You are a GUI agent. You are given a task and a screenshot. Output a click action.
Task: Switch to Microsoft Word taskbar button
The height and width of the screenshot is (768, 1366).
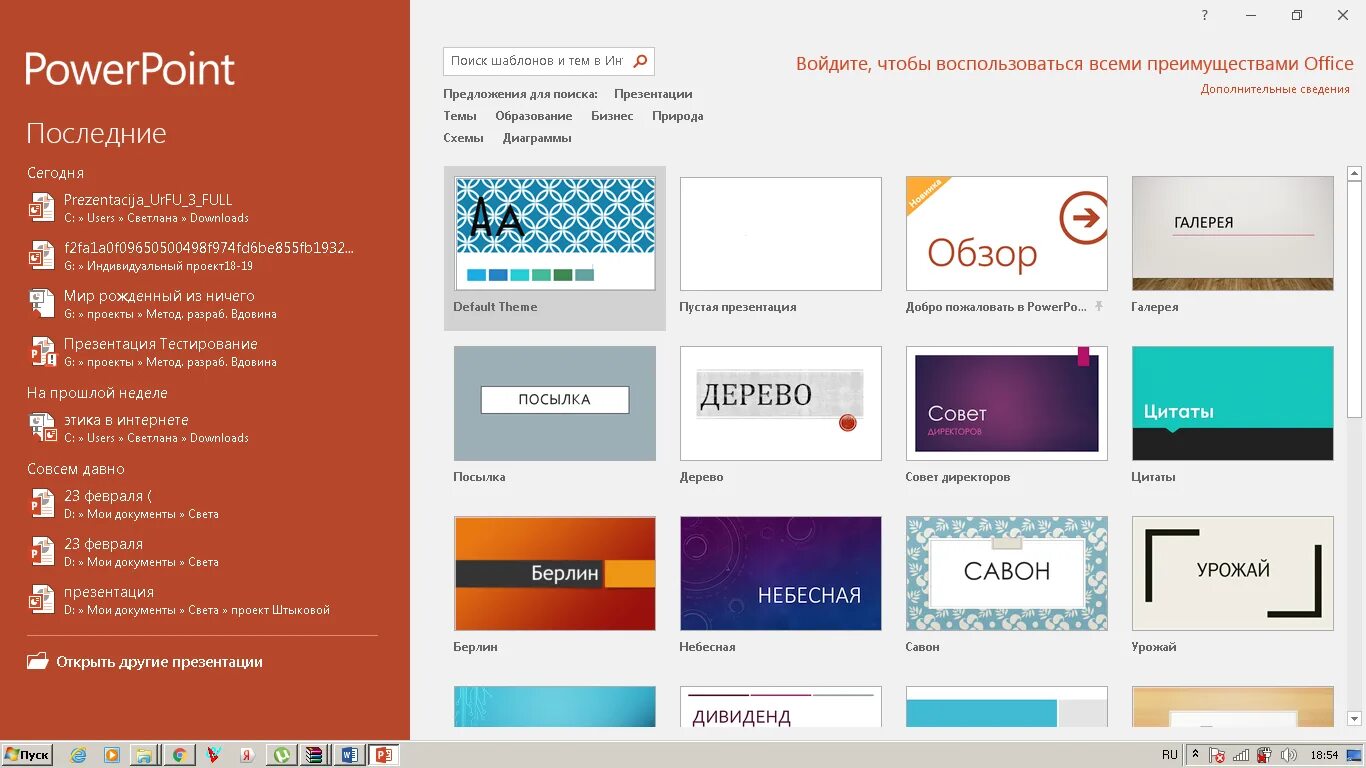tap(349, 755)
